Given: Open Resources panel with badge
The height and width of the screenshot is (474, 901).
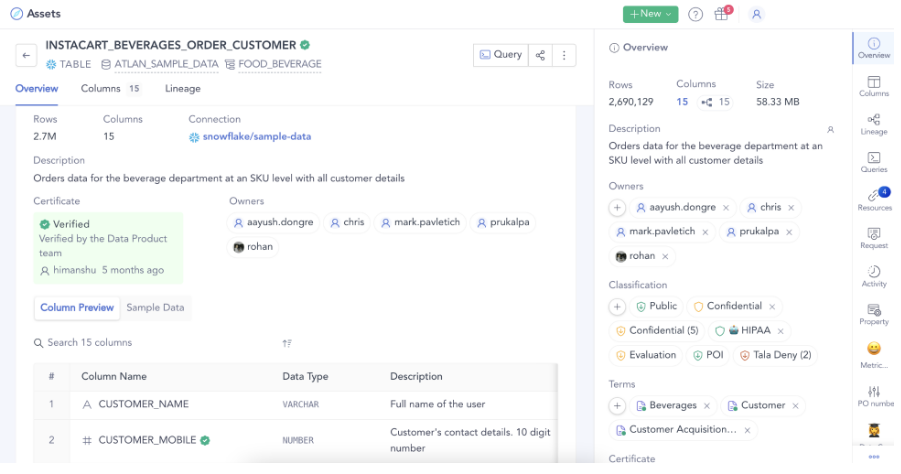Looking at the screenshot, I should tap(875, 199).
